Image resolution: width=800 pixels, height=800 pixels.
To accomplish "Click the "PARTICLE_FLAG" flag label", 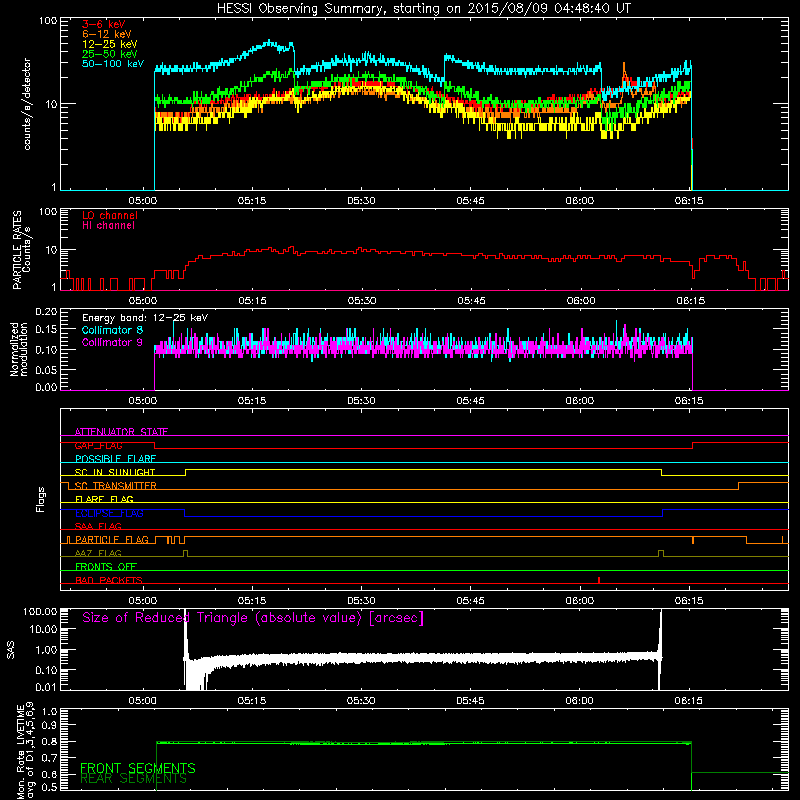I will click(112, 540).
